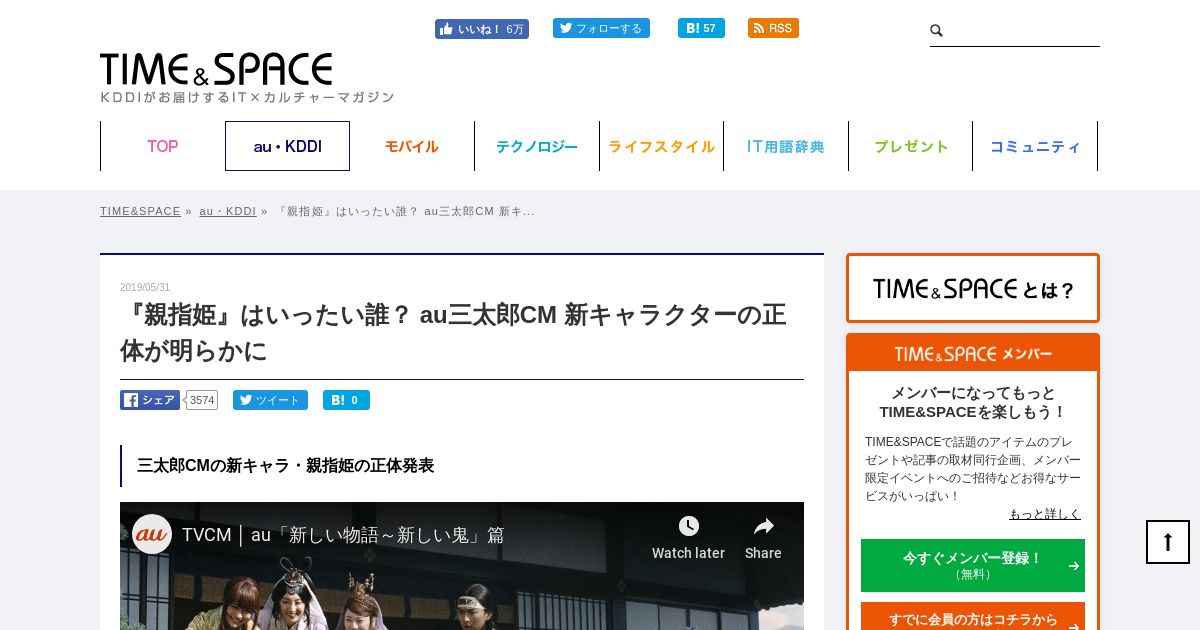Click the Facebook いいね! like button
1200x630 pixels.
pos(481,29)
